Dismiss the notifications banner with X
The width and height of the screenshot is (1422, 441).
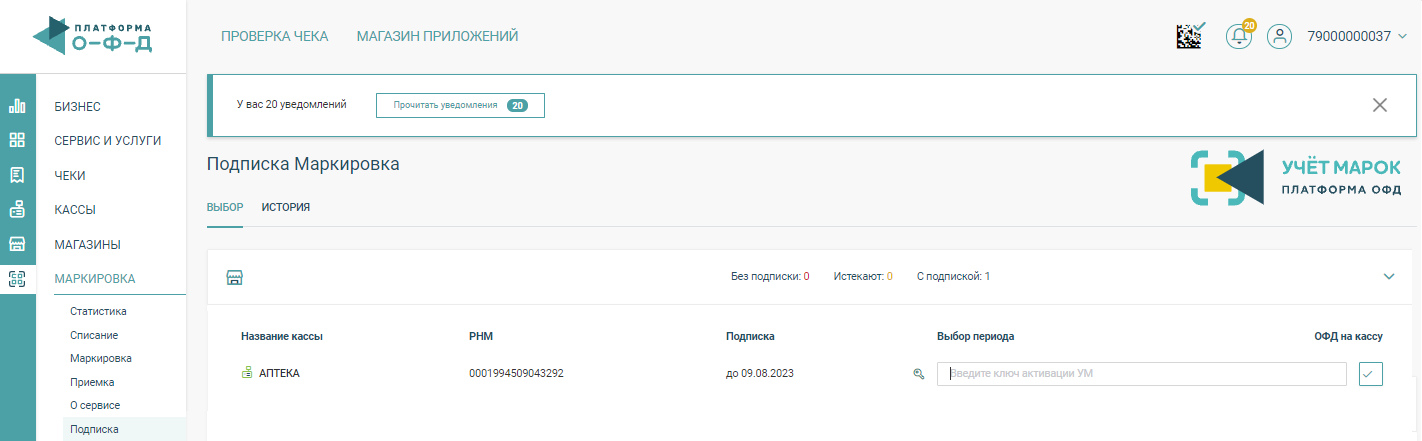[1380, 105]
